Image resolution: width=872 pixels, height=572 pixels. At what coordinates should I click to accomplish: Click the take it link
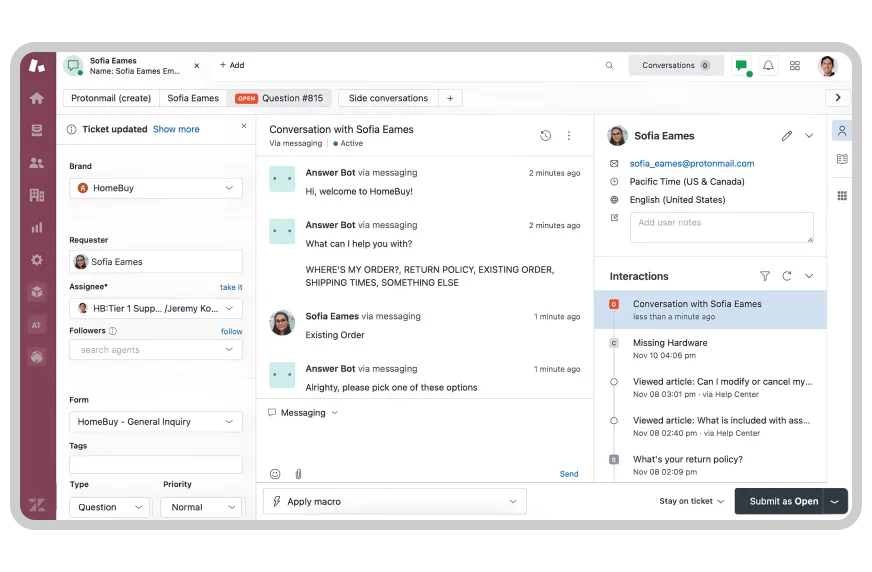[231, 287]
